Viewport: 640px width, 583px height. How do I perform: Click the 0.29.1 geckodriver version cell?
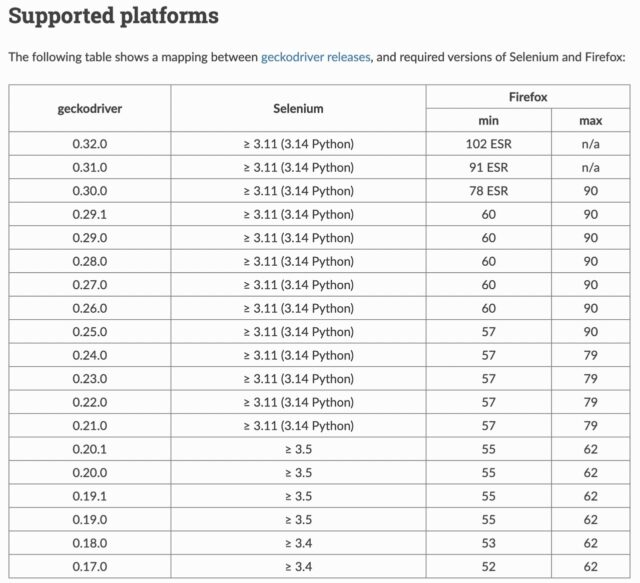(x=90, y=214)
